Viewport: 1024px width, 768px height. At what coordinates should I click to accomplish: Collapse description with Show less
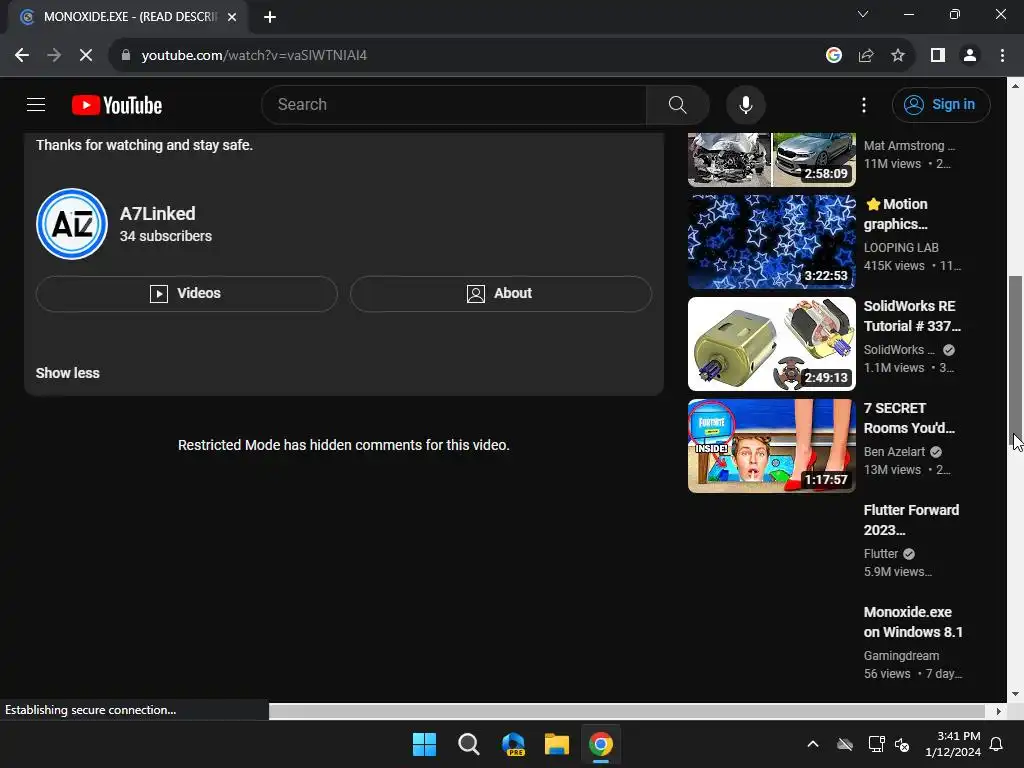pyautogui.click(x=67, y=373)
